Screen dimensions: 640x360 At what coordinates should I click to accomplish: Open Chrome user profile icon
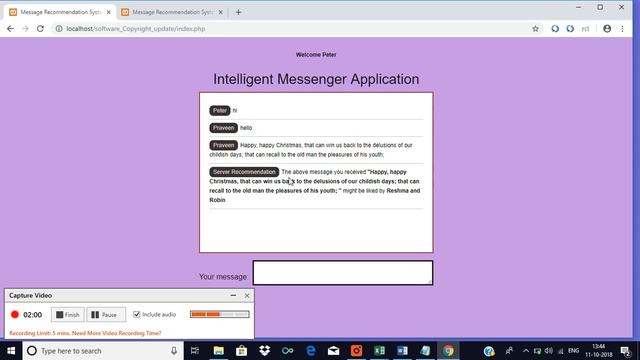[607, 29]
